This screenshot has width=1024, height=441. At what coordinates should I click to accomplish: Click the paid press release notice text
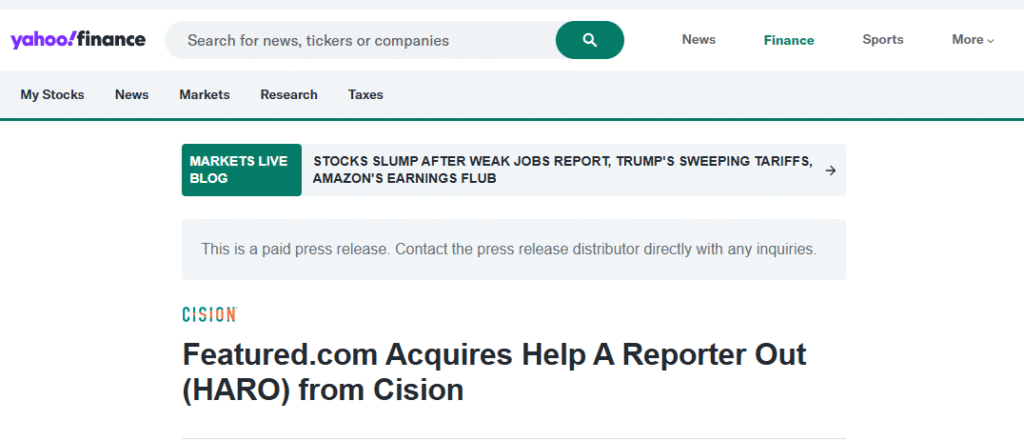click(x=509, y=249)
